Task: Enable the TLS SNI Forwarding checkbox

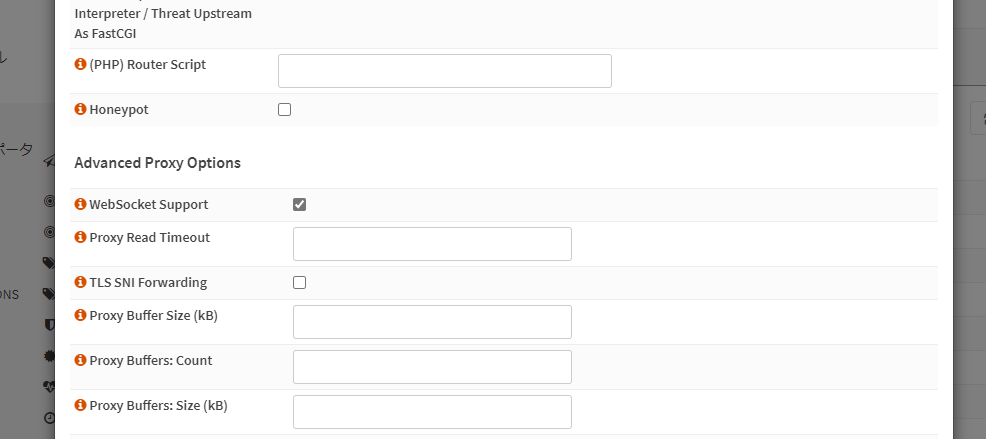Action: pos(299,282)
